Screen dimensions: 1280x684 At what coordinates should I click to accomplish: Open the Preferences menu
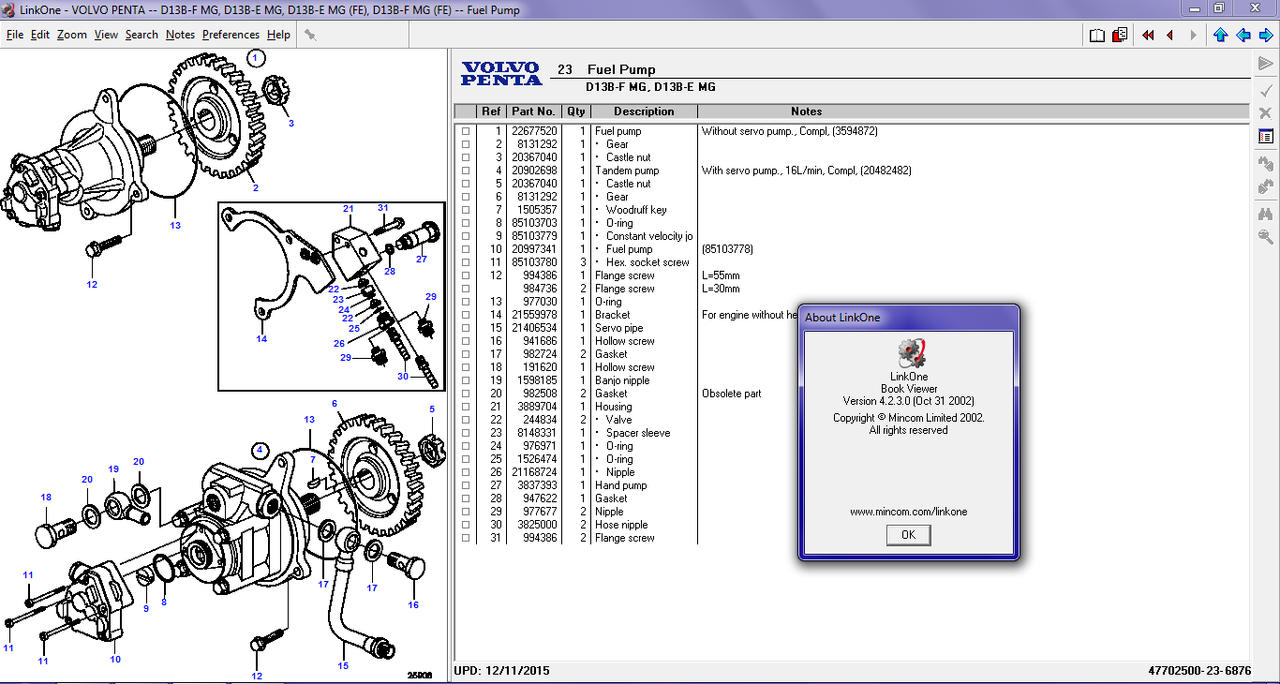click(231, 34)
